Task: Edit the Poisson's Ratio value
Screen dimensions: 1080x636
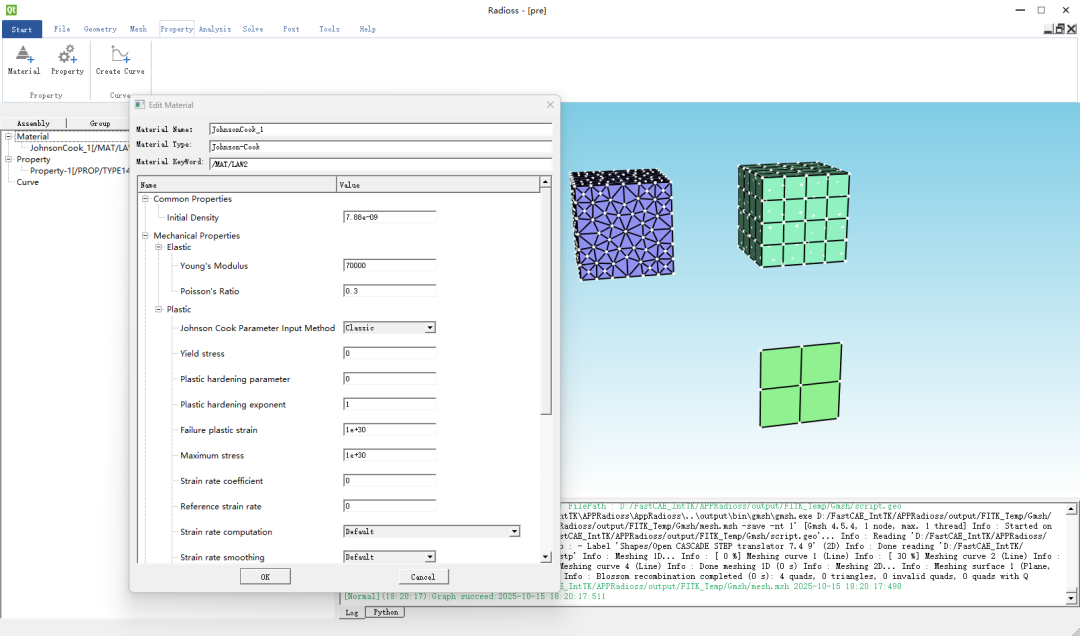Action: click(389, 291)
